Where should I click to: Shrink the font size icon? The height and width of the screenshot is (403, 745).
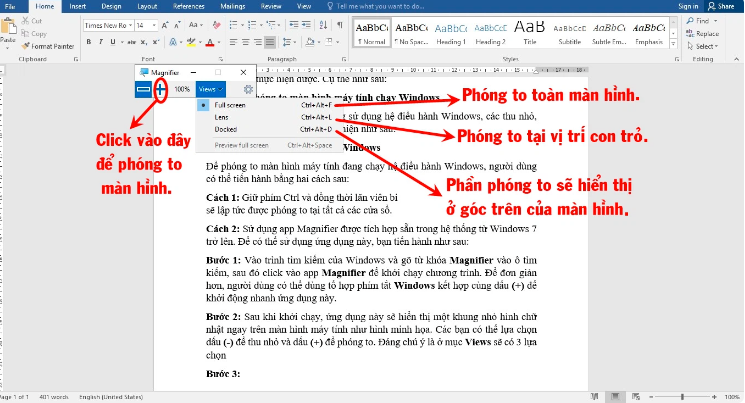click(177, 25)
